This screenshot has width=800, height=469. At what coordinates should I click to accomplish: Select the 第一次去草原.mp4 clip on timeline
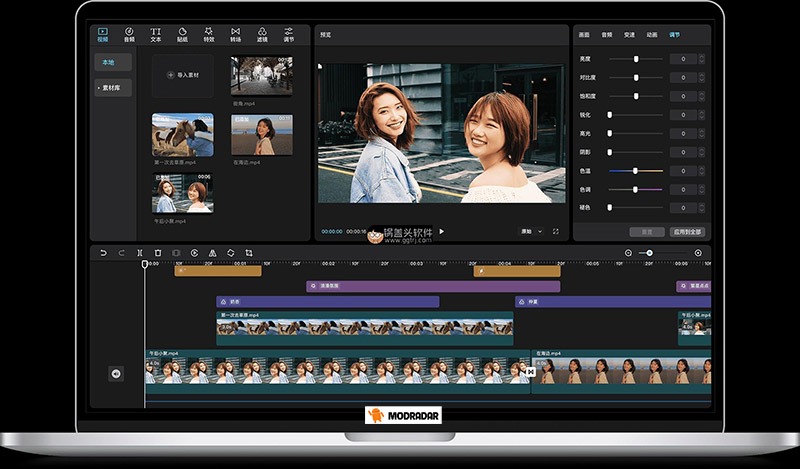tap(365, 328)
